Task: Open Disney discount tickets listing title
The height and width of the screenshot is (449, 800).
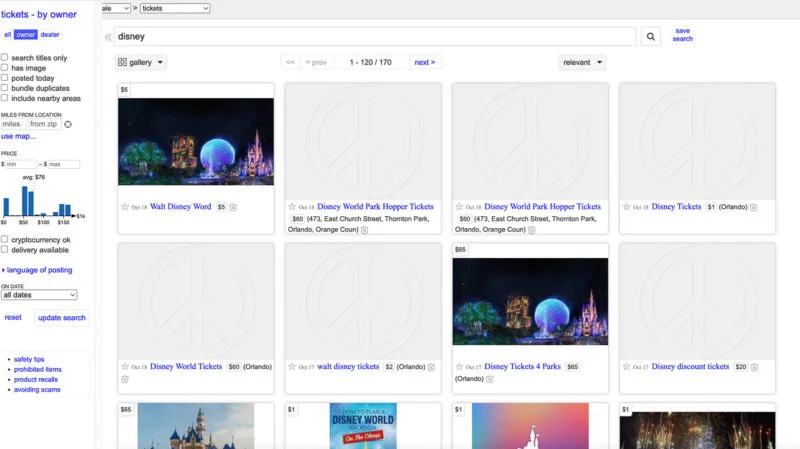Action: (690, 366)
